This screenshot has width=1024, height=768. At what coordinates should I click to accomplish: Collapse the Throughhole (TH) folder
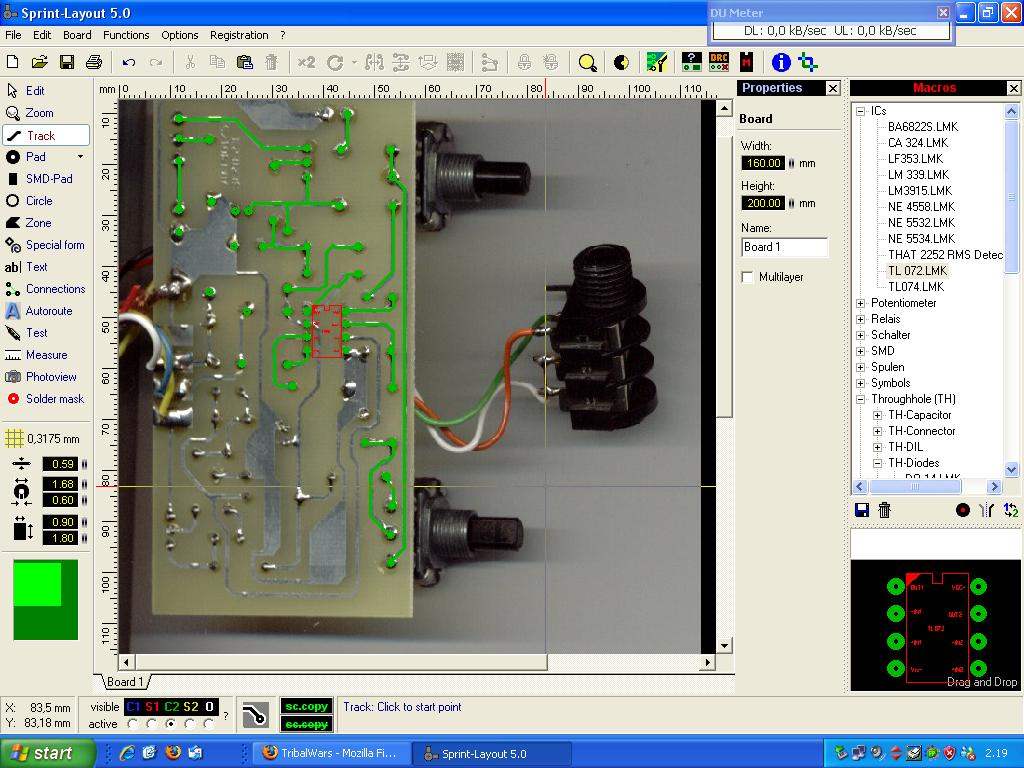[860, 399]
